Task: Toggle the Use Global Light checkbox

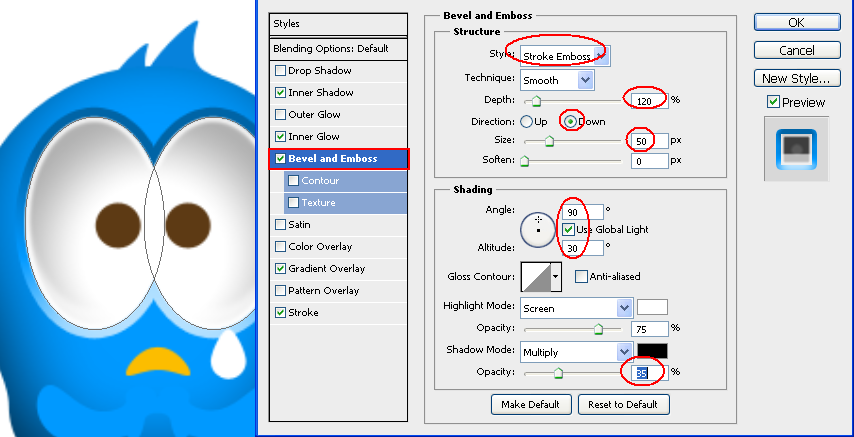Action: point(568,229)
